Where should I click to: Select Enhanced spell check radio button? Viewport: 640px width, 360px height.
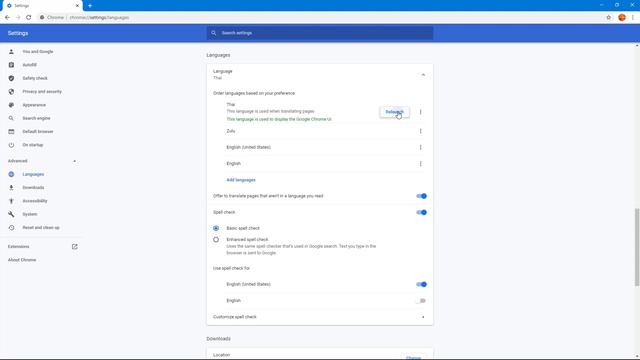(216, 240)
